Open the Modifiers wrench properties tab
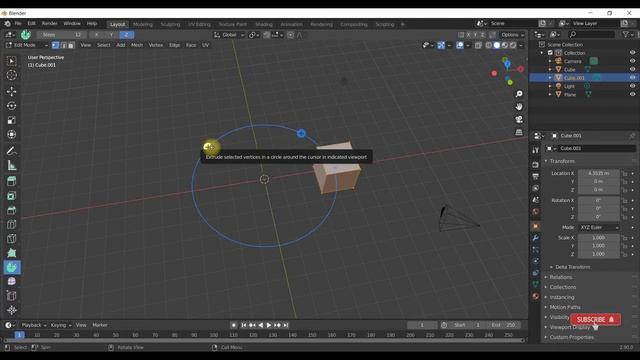The width and height of the screenshot is (640, 360). click(536, 238)
